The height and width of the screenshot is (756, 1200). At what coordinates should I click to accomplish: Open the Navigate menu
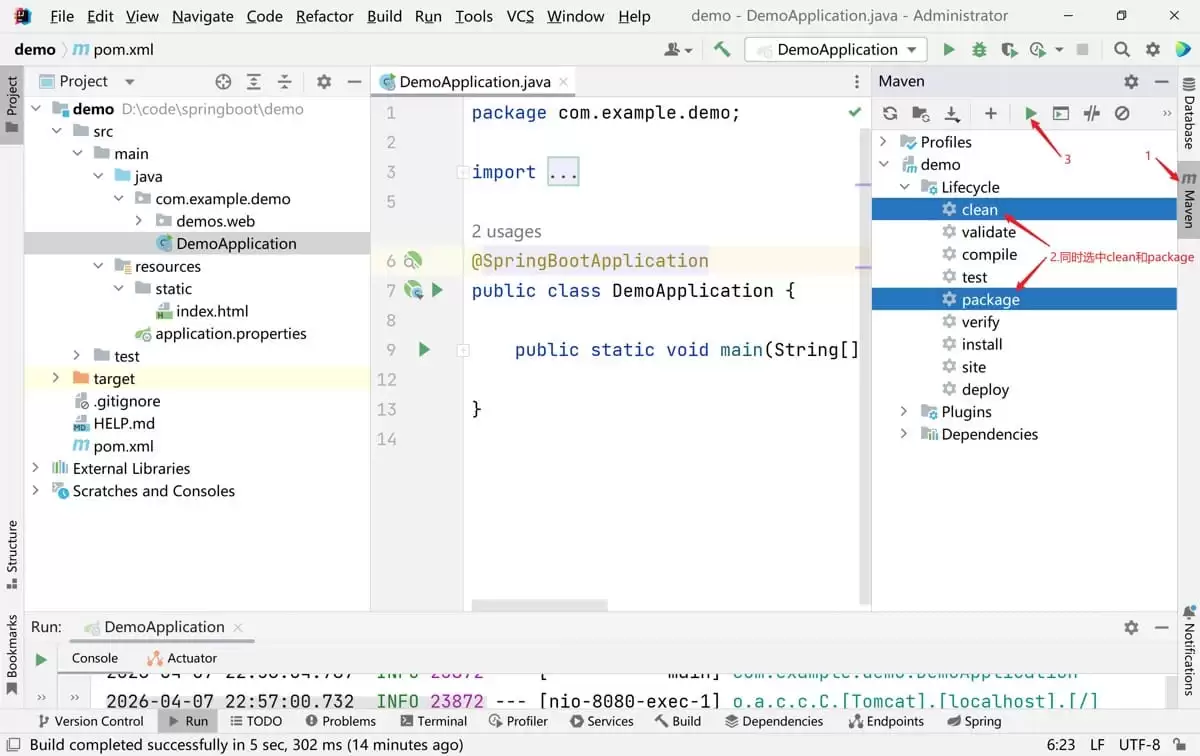pyautogui.click(x=203, y=16)
